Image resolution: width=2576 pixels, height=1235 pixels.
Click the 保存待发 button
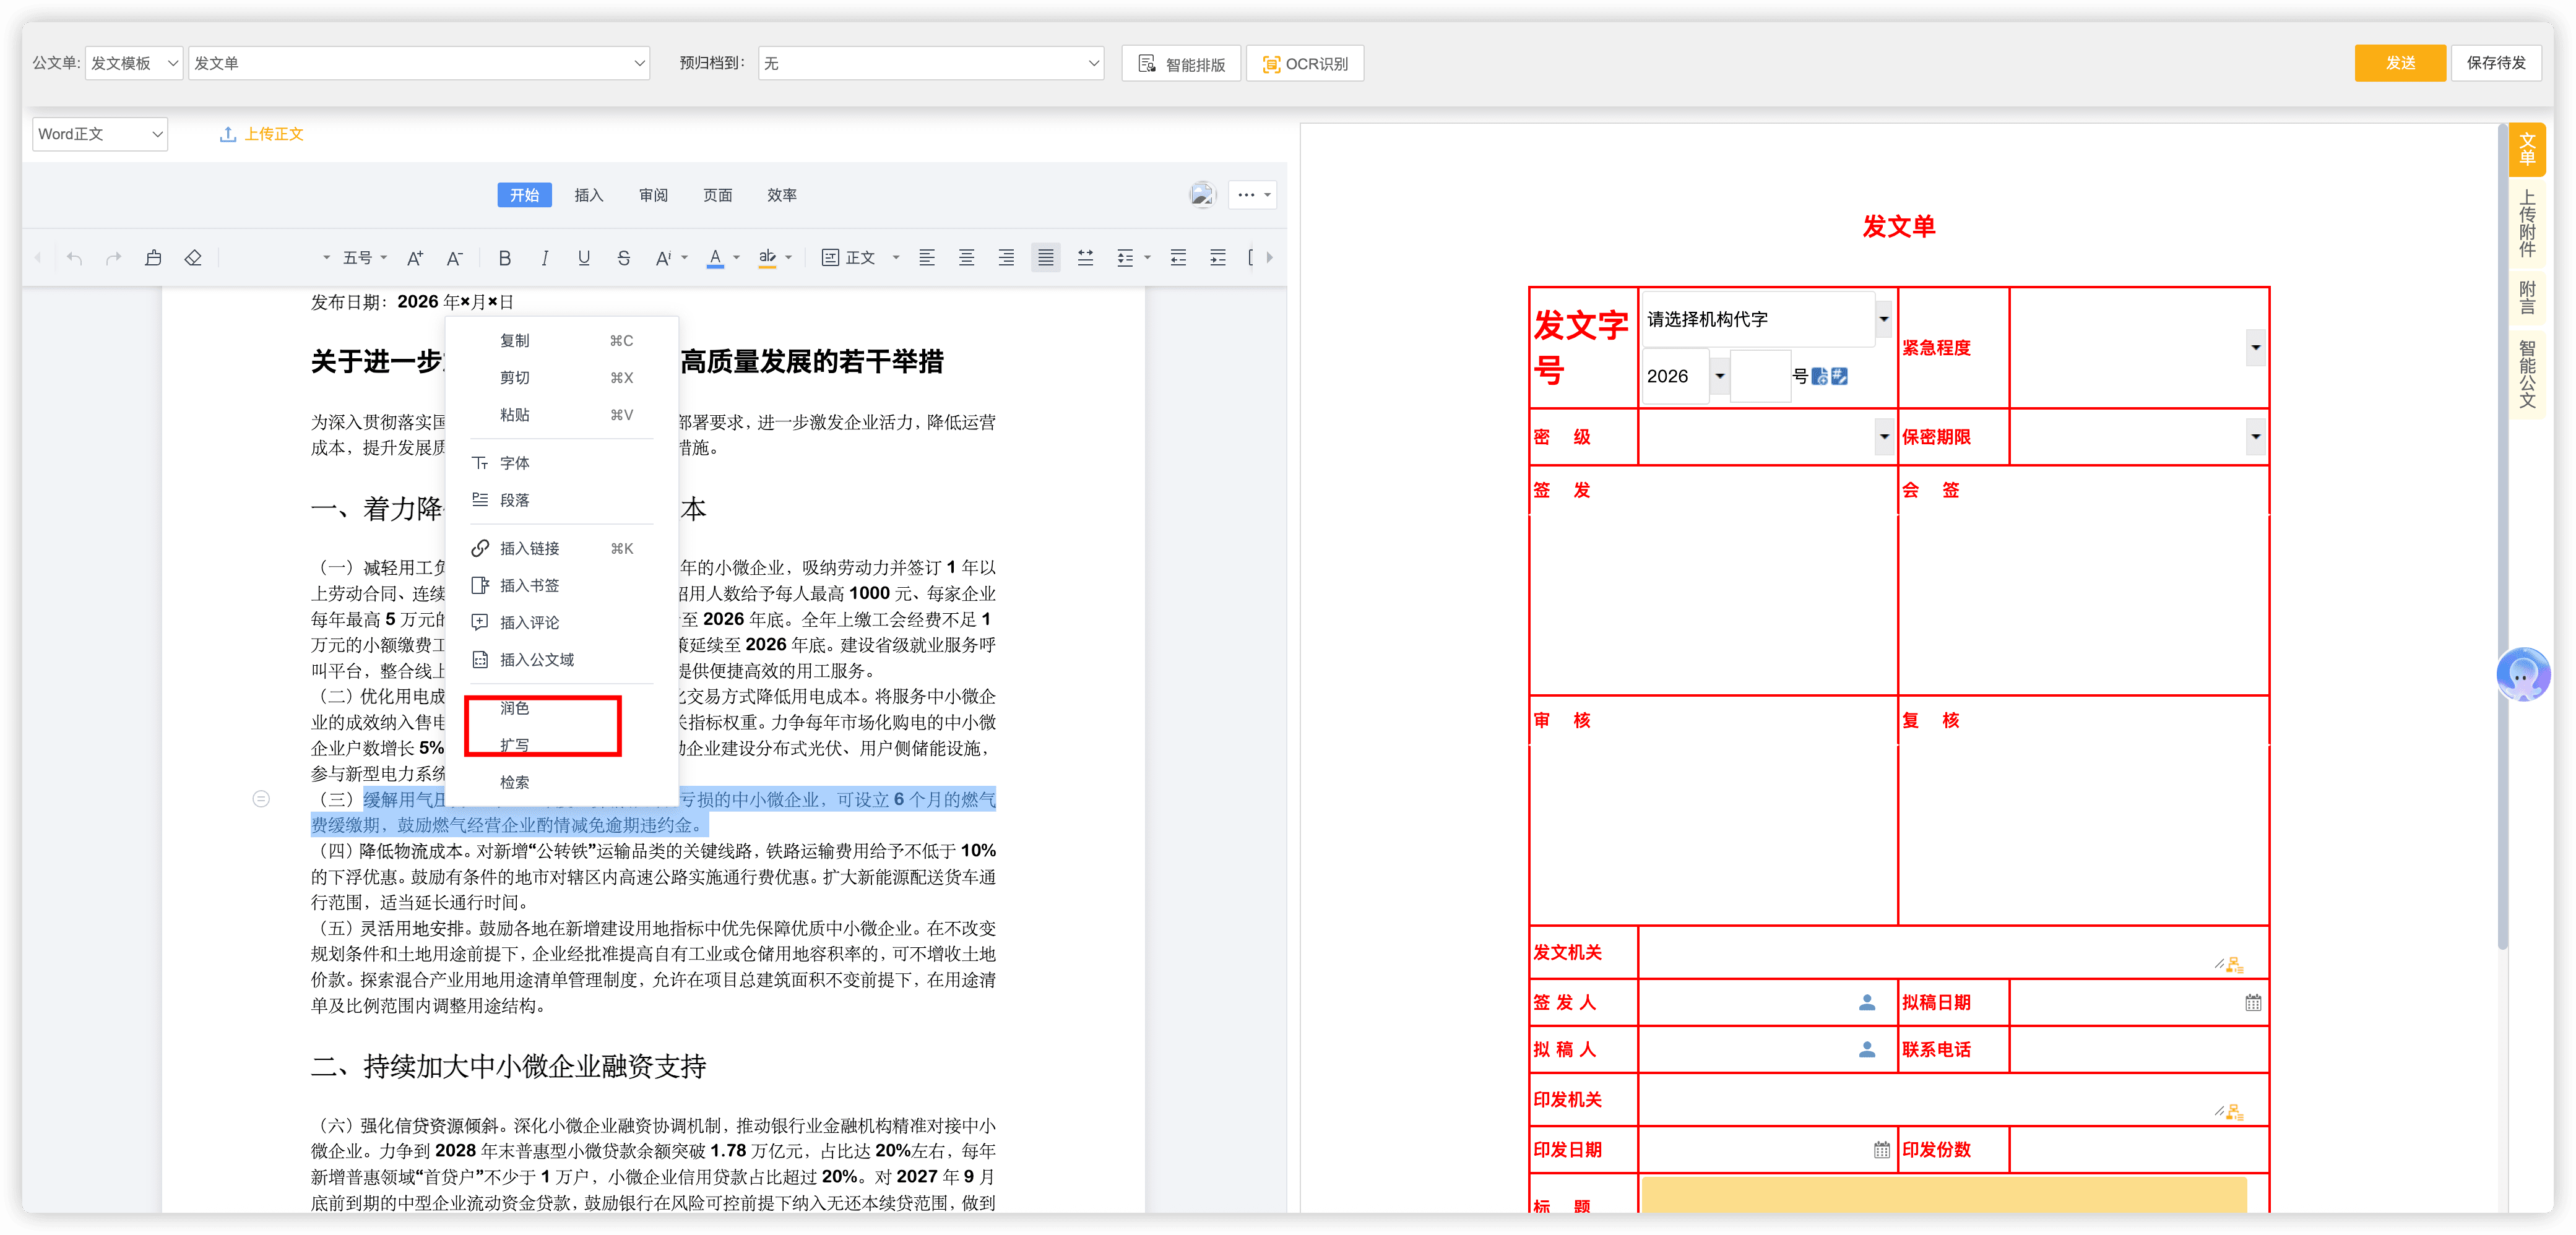pos(2496,62)
